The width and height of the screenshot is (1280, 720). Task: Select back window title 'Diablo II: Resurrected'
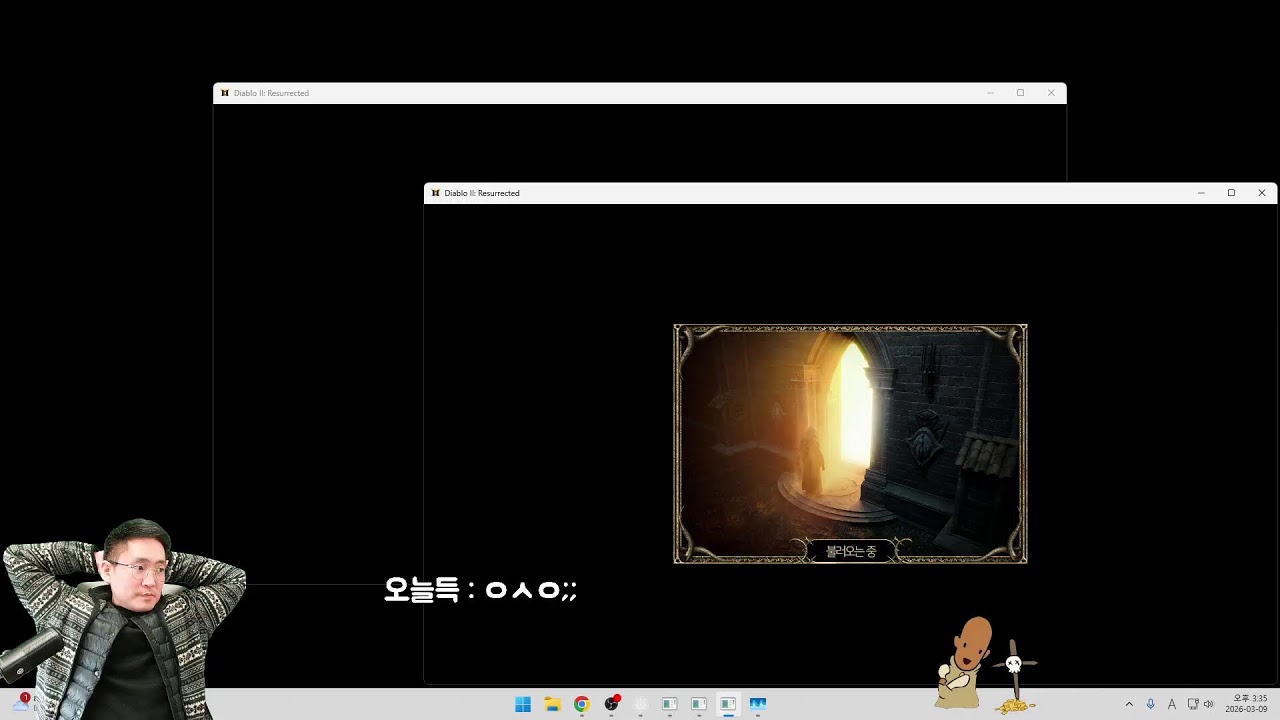271,93
